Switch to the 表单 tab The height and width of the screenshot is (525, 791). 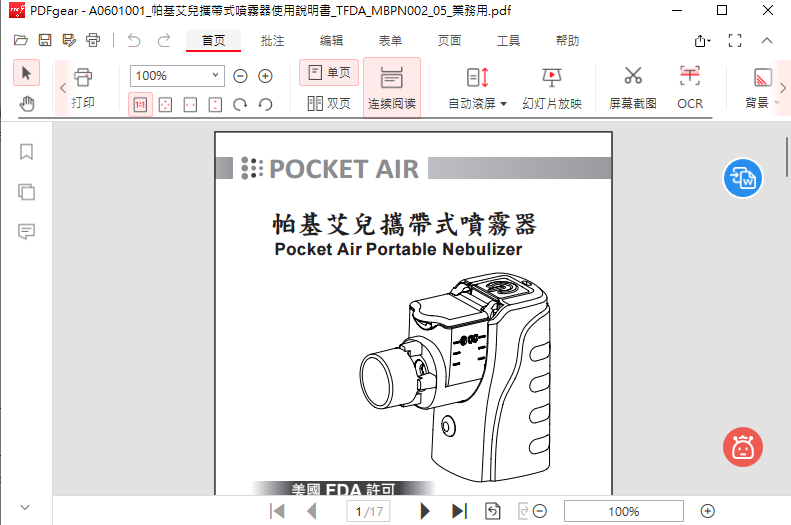tap(390, 41)
